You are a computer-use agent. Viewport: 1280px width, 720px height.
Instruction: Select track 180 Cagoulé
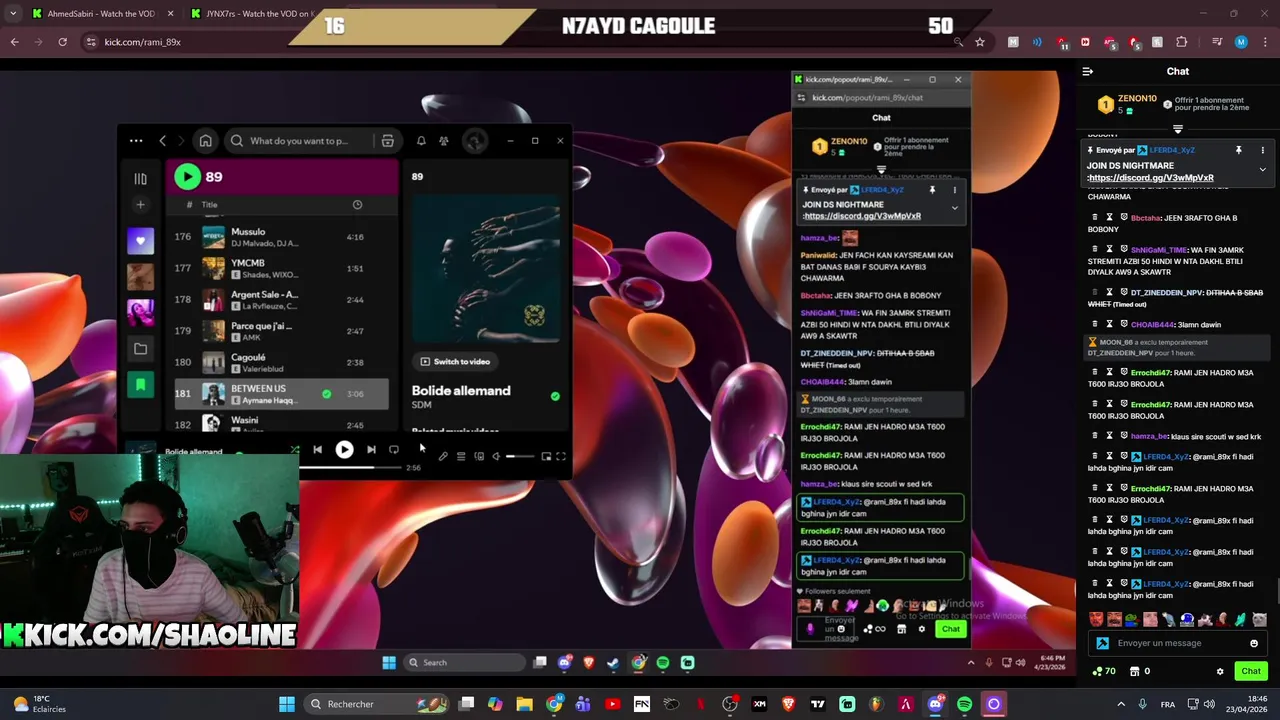coord(282,362)
